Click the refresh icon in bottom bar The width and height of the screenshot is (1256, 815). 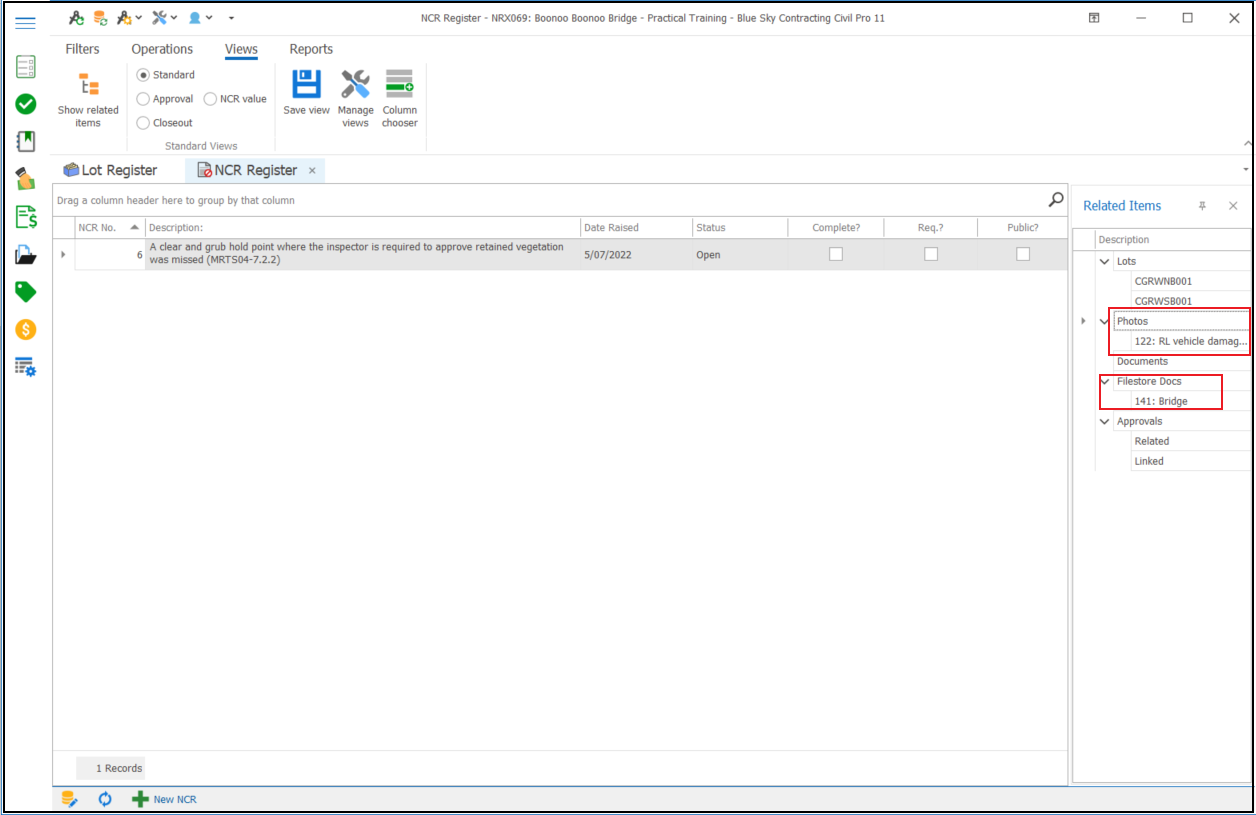point(105,799)
